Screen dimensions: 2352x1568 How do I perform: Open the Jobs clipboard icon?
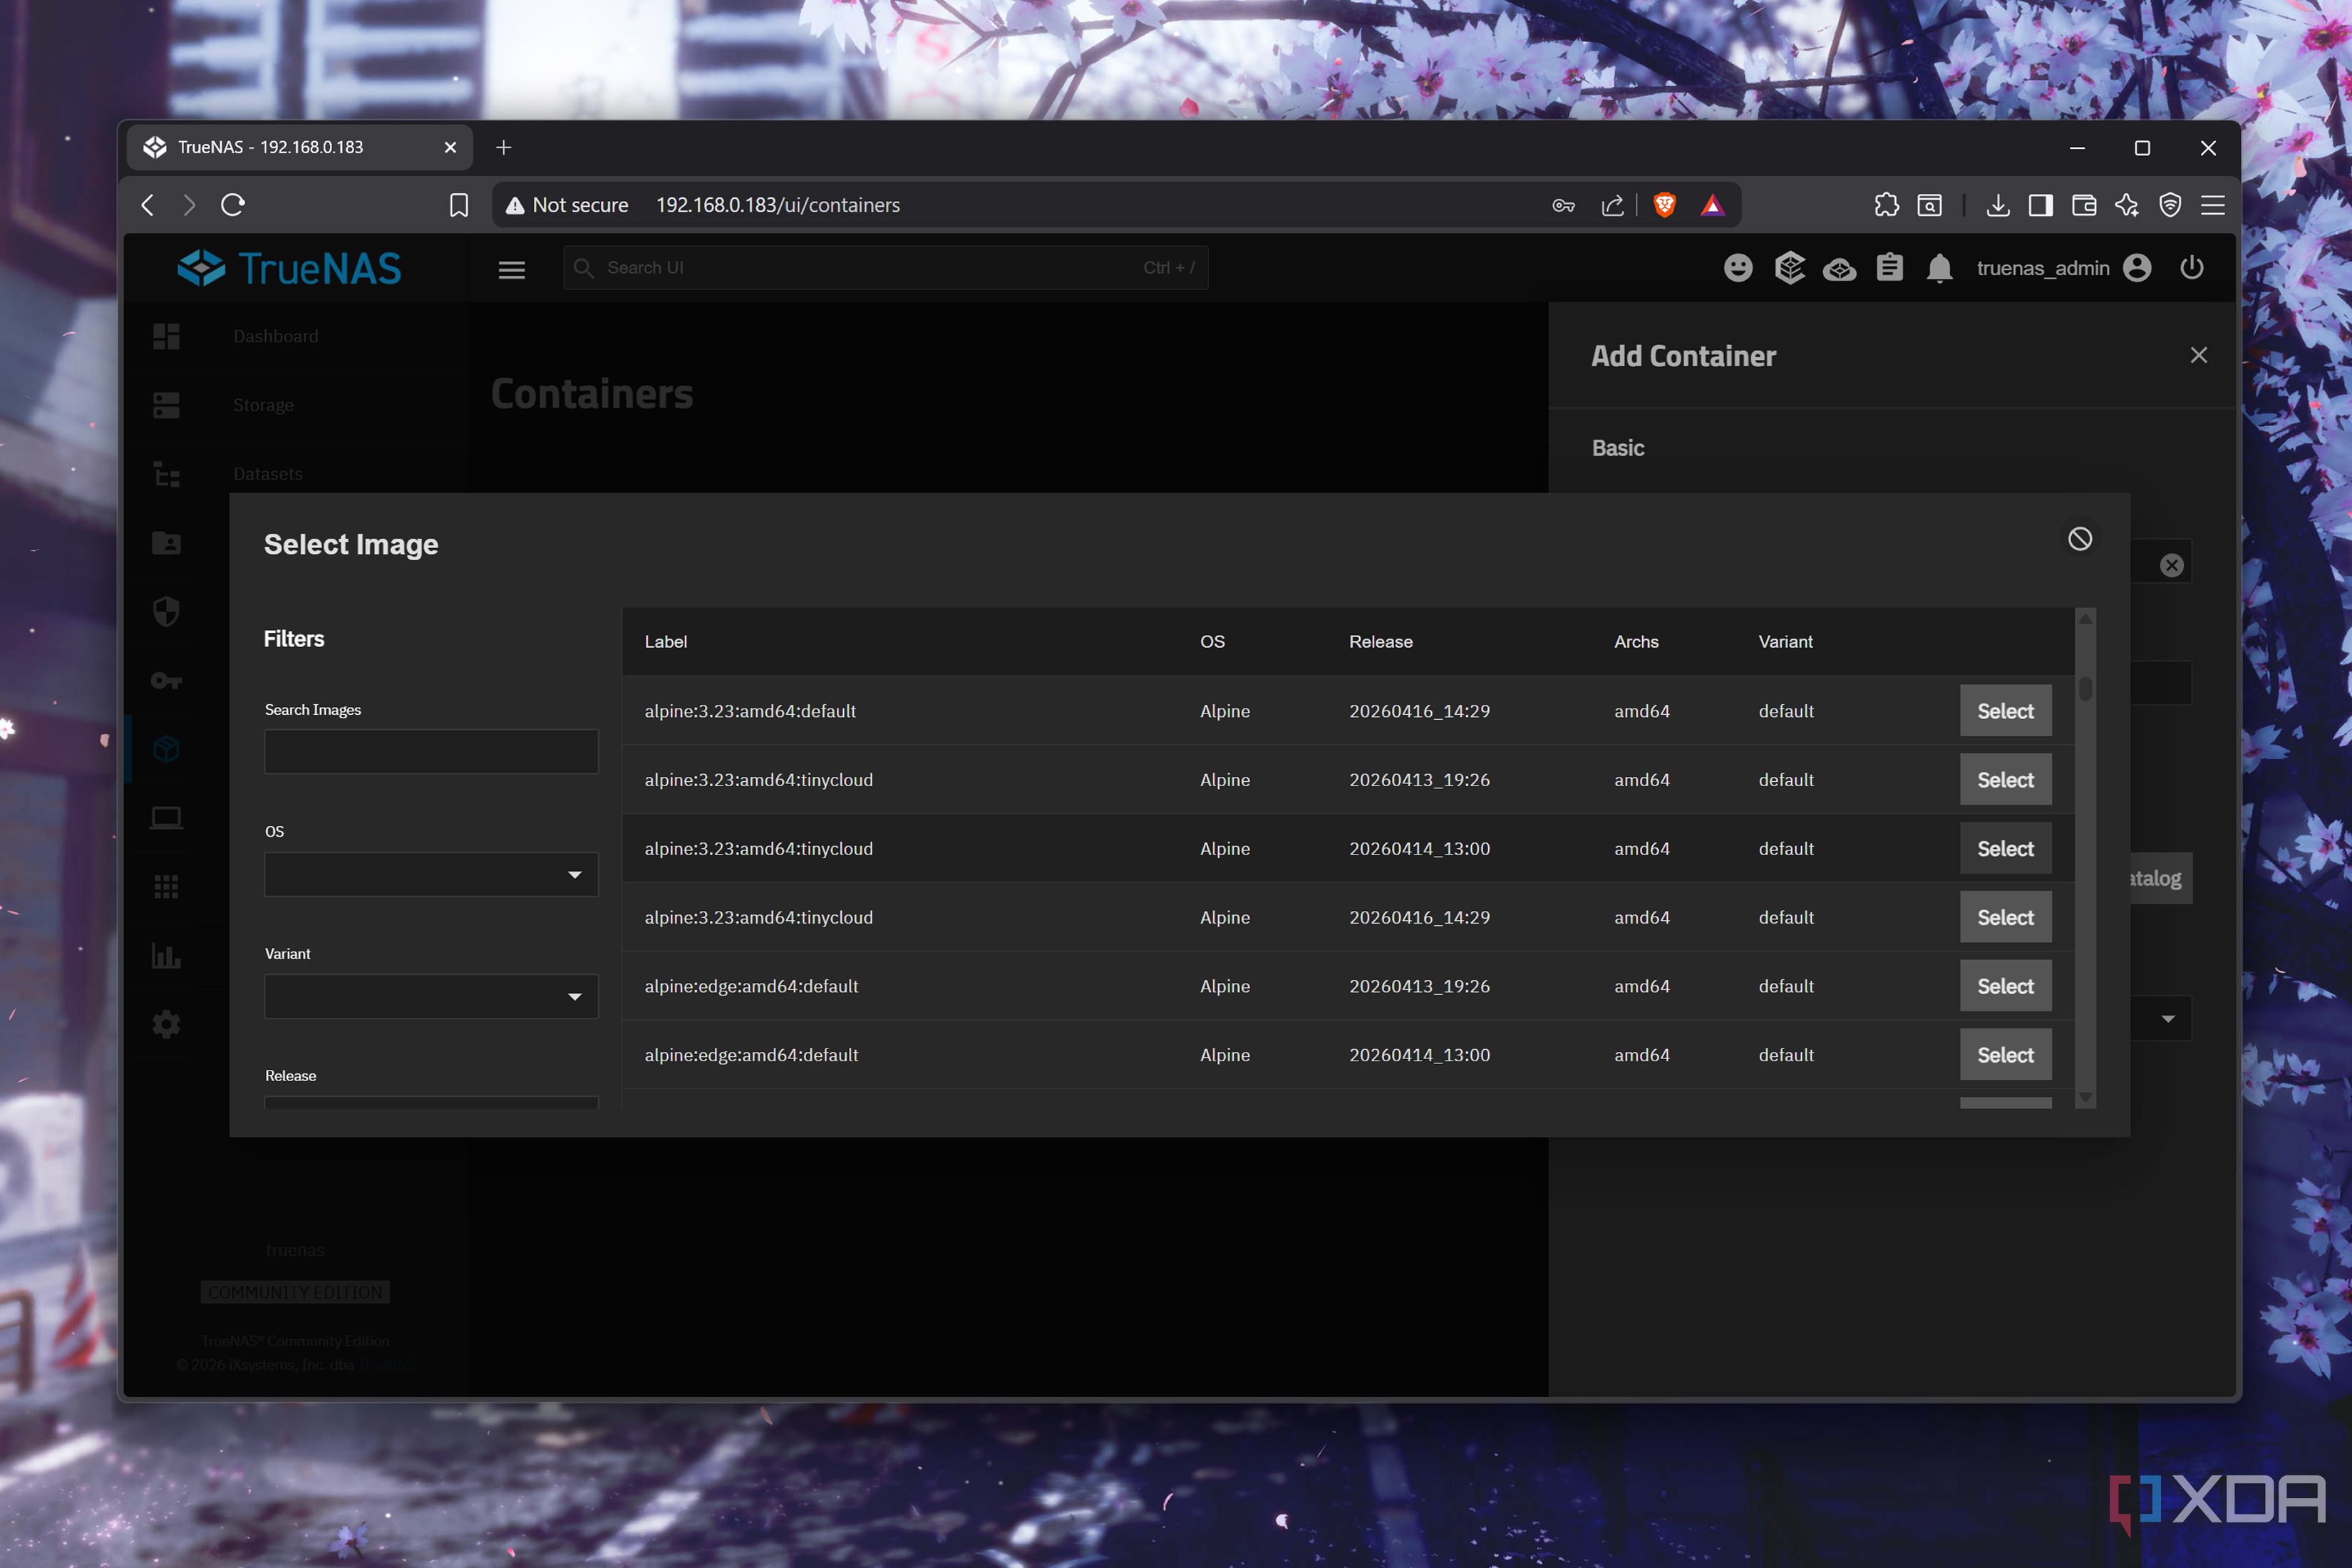tap(1889, 268)
